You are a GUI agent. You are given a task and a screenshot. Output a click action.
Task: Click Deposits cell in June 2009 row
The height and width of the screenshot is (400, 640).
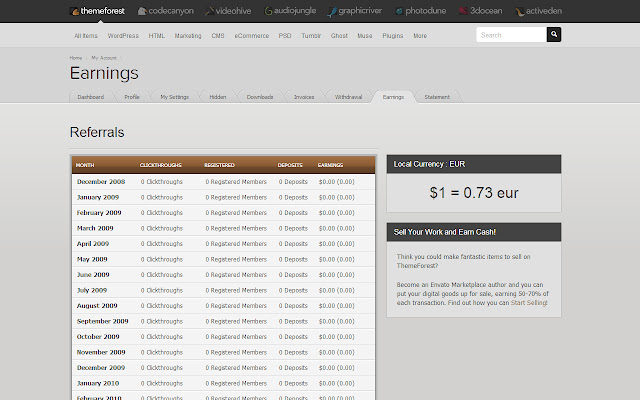[293, 275]
